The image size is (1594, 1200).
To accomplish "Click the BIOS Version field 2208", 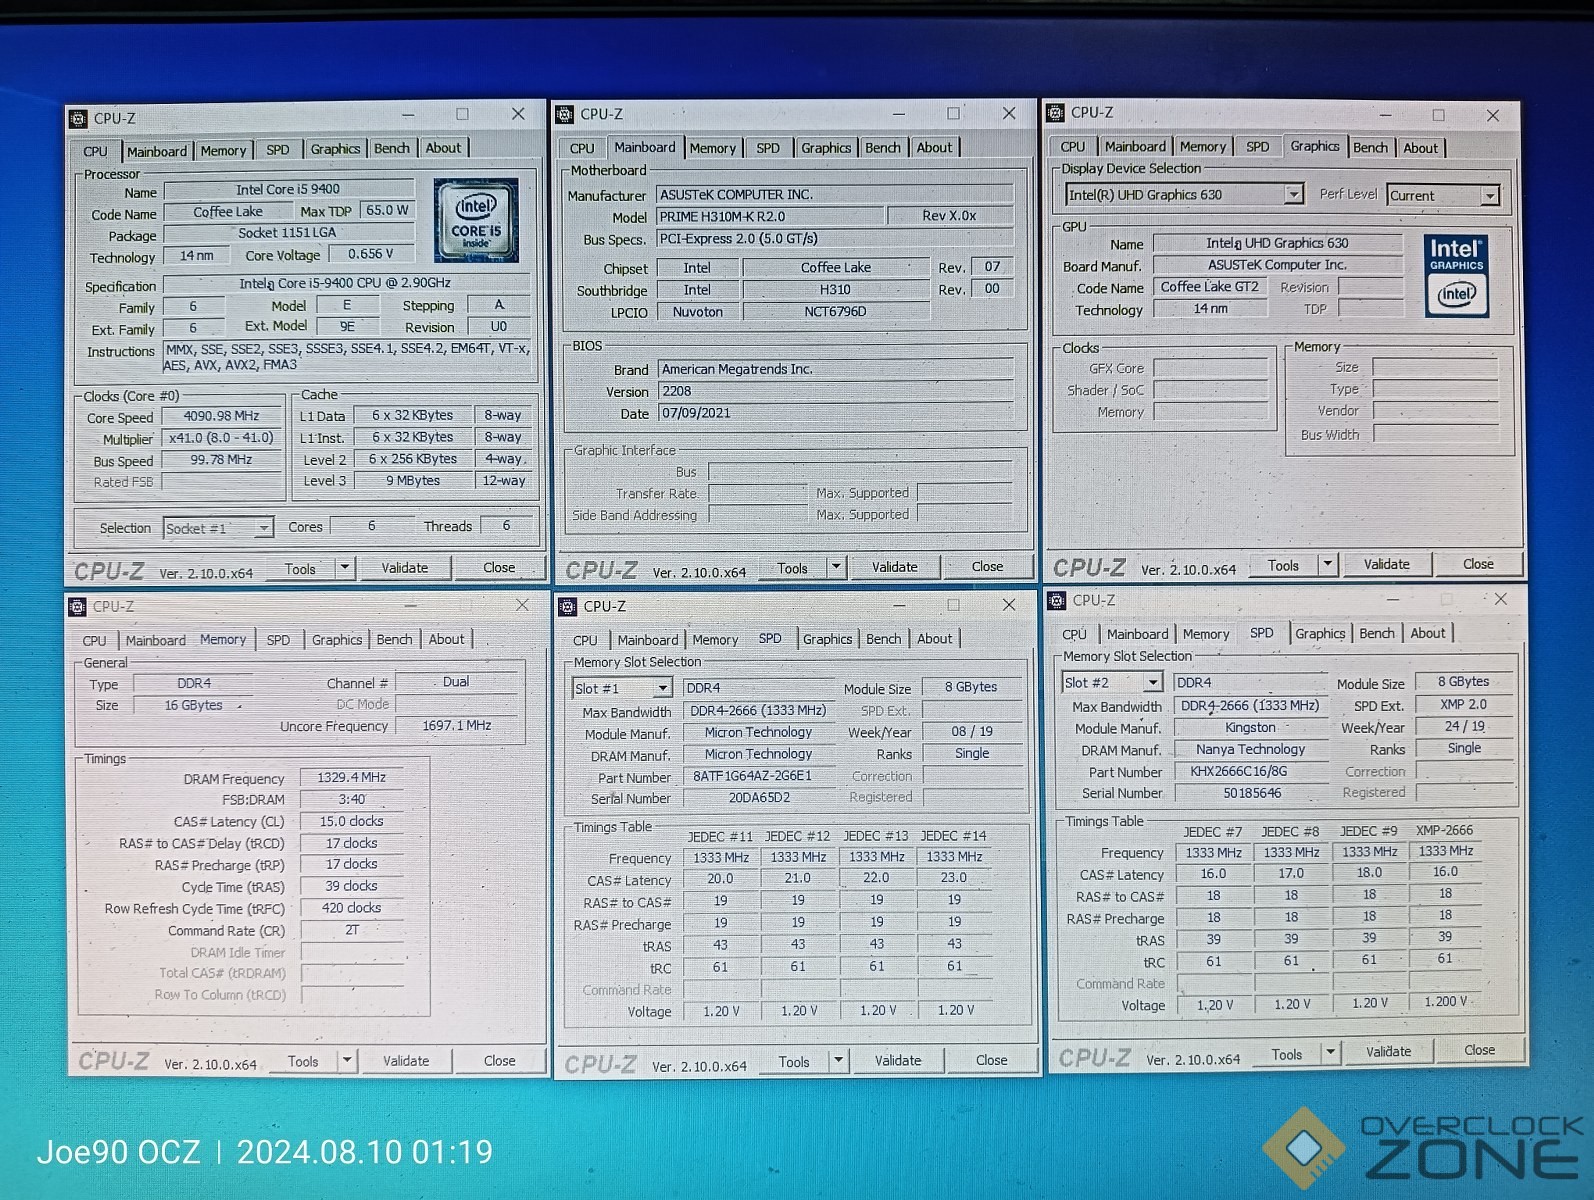I will [835, 392].
